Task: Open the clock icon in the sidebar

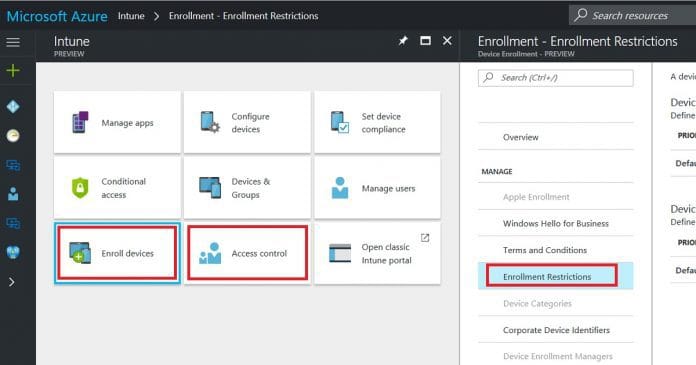Action: [13, 135]
